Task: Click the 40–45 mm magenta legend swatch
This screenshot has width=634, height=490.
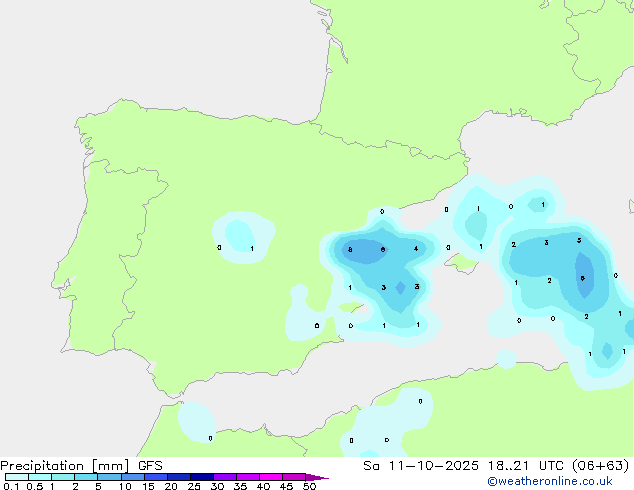Action: point(271,477)
